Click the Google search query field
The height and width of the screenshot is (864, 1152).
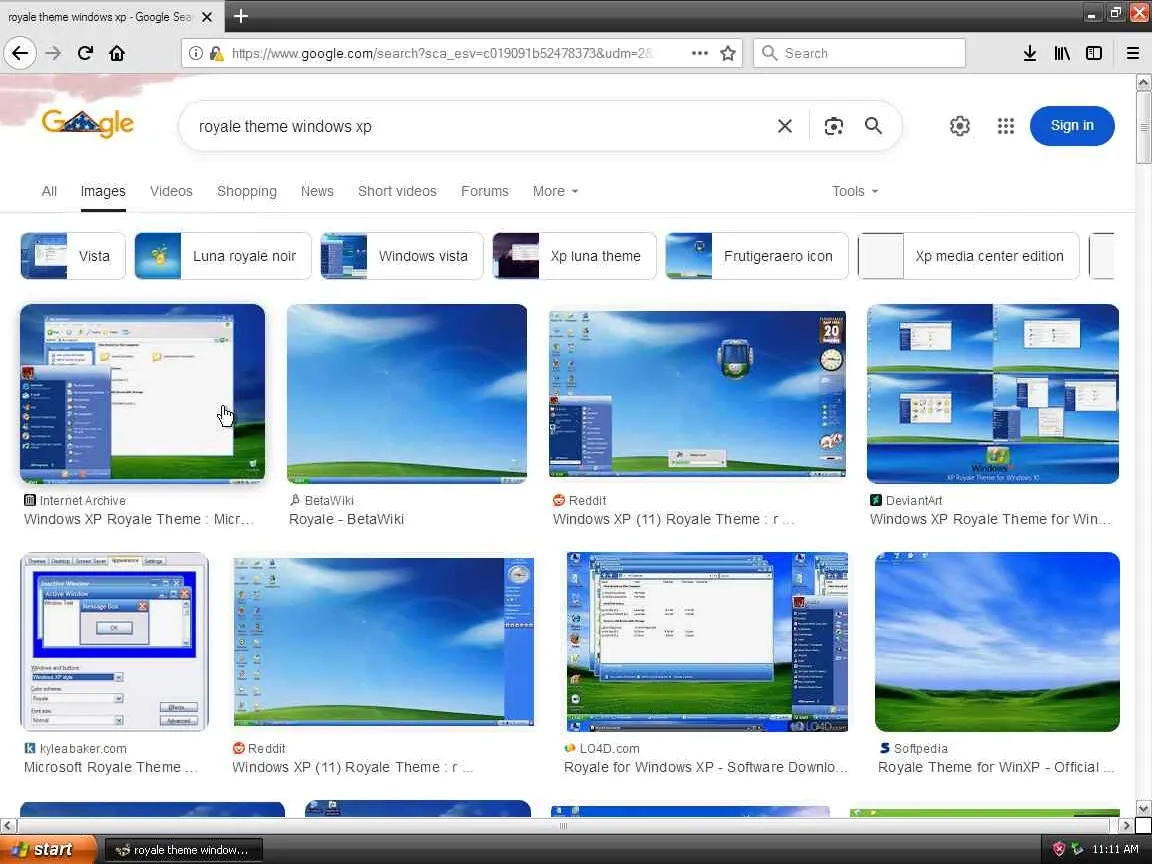tap(478, 126)
